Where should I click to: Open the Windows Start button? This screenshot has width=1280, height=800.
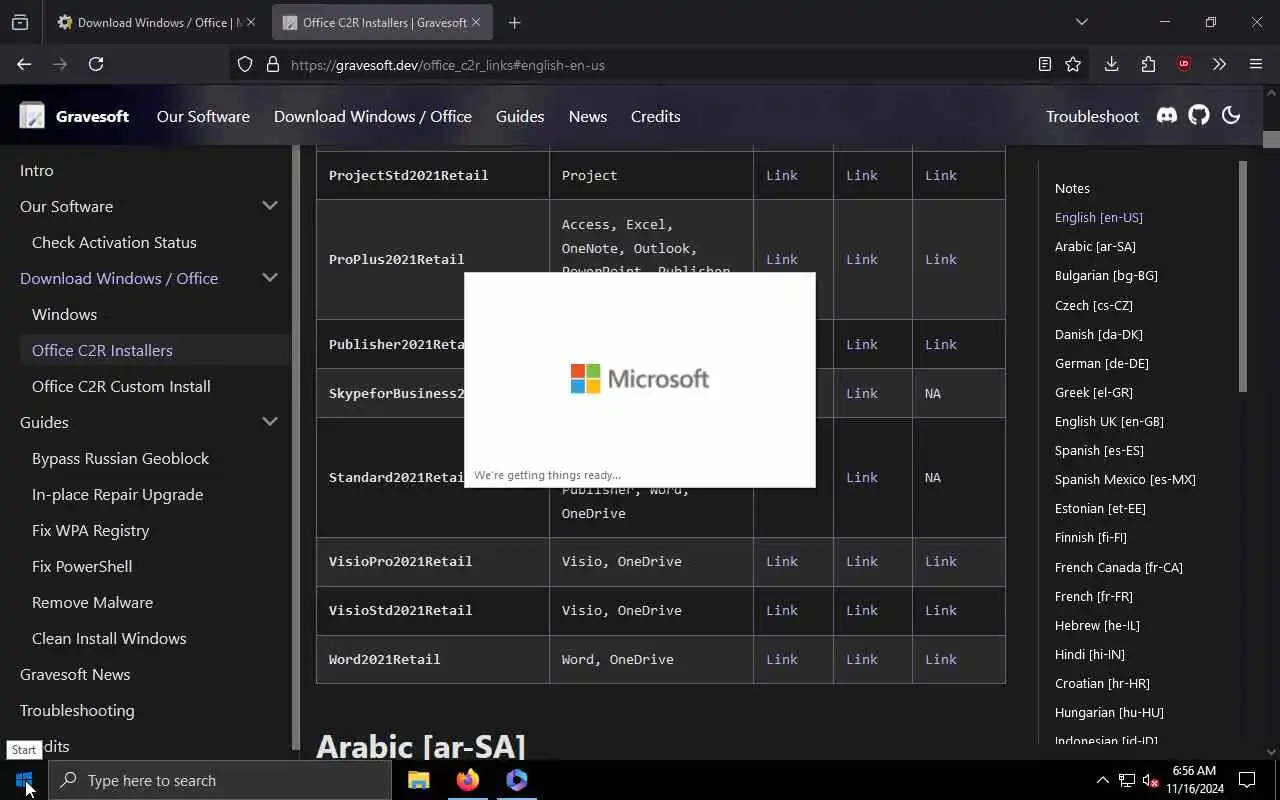click(x=24, y=780)
